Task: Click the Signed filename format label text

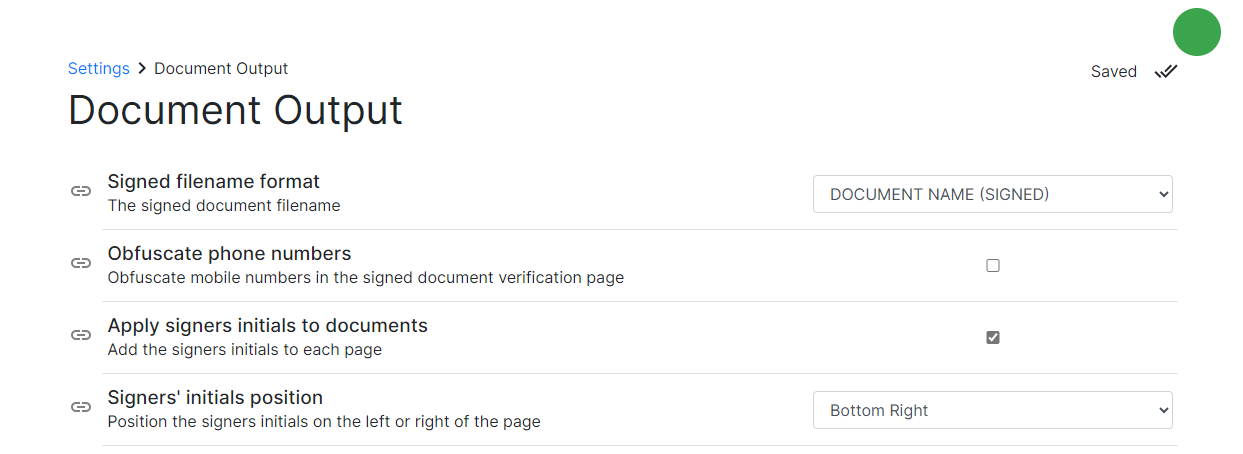Action: click(x=214, y=182)
